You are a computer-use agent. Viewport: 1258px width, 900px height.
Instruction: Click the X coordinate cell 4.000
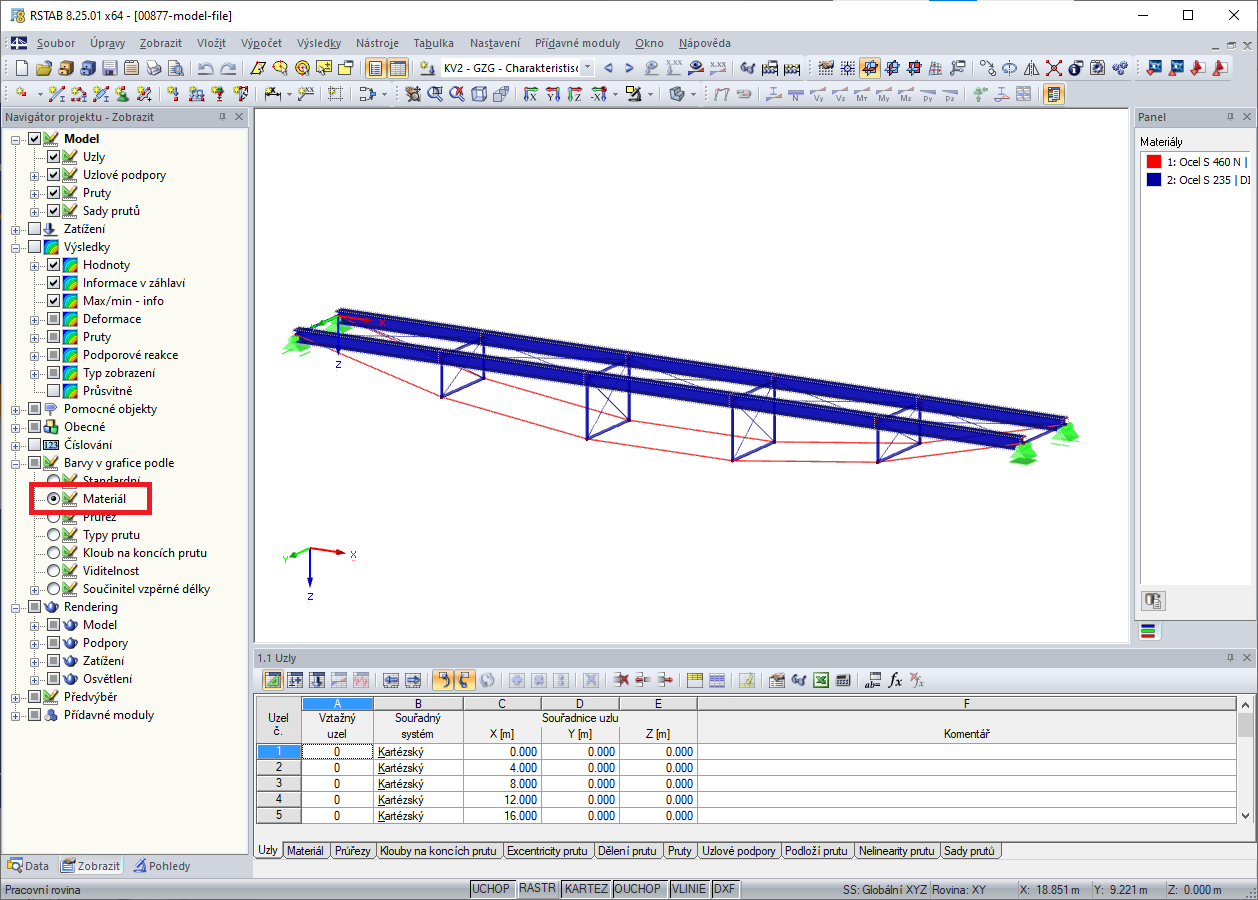pyautogui.click(x=502, y=768)
